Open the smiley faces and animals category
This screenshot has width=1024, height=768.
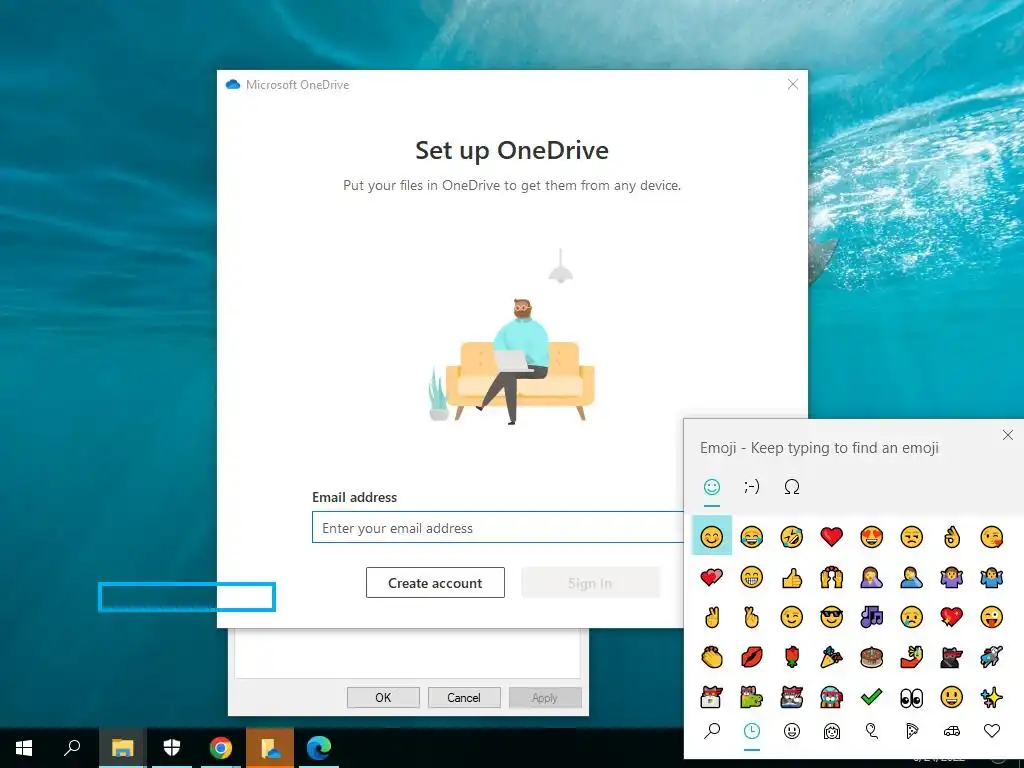point(792,731)
